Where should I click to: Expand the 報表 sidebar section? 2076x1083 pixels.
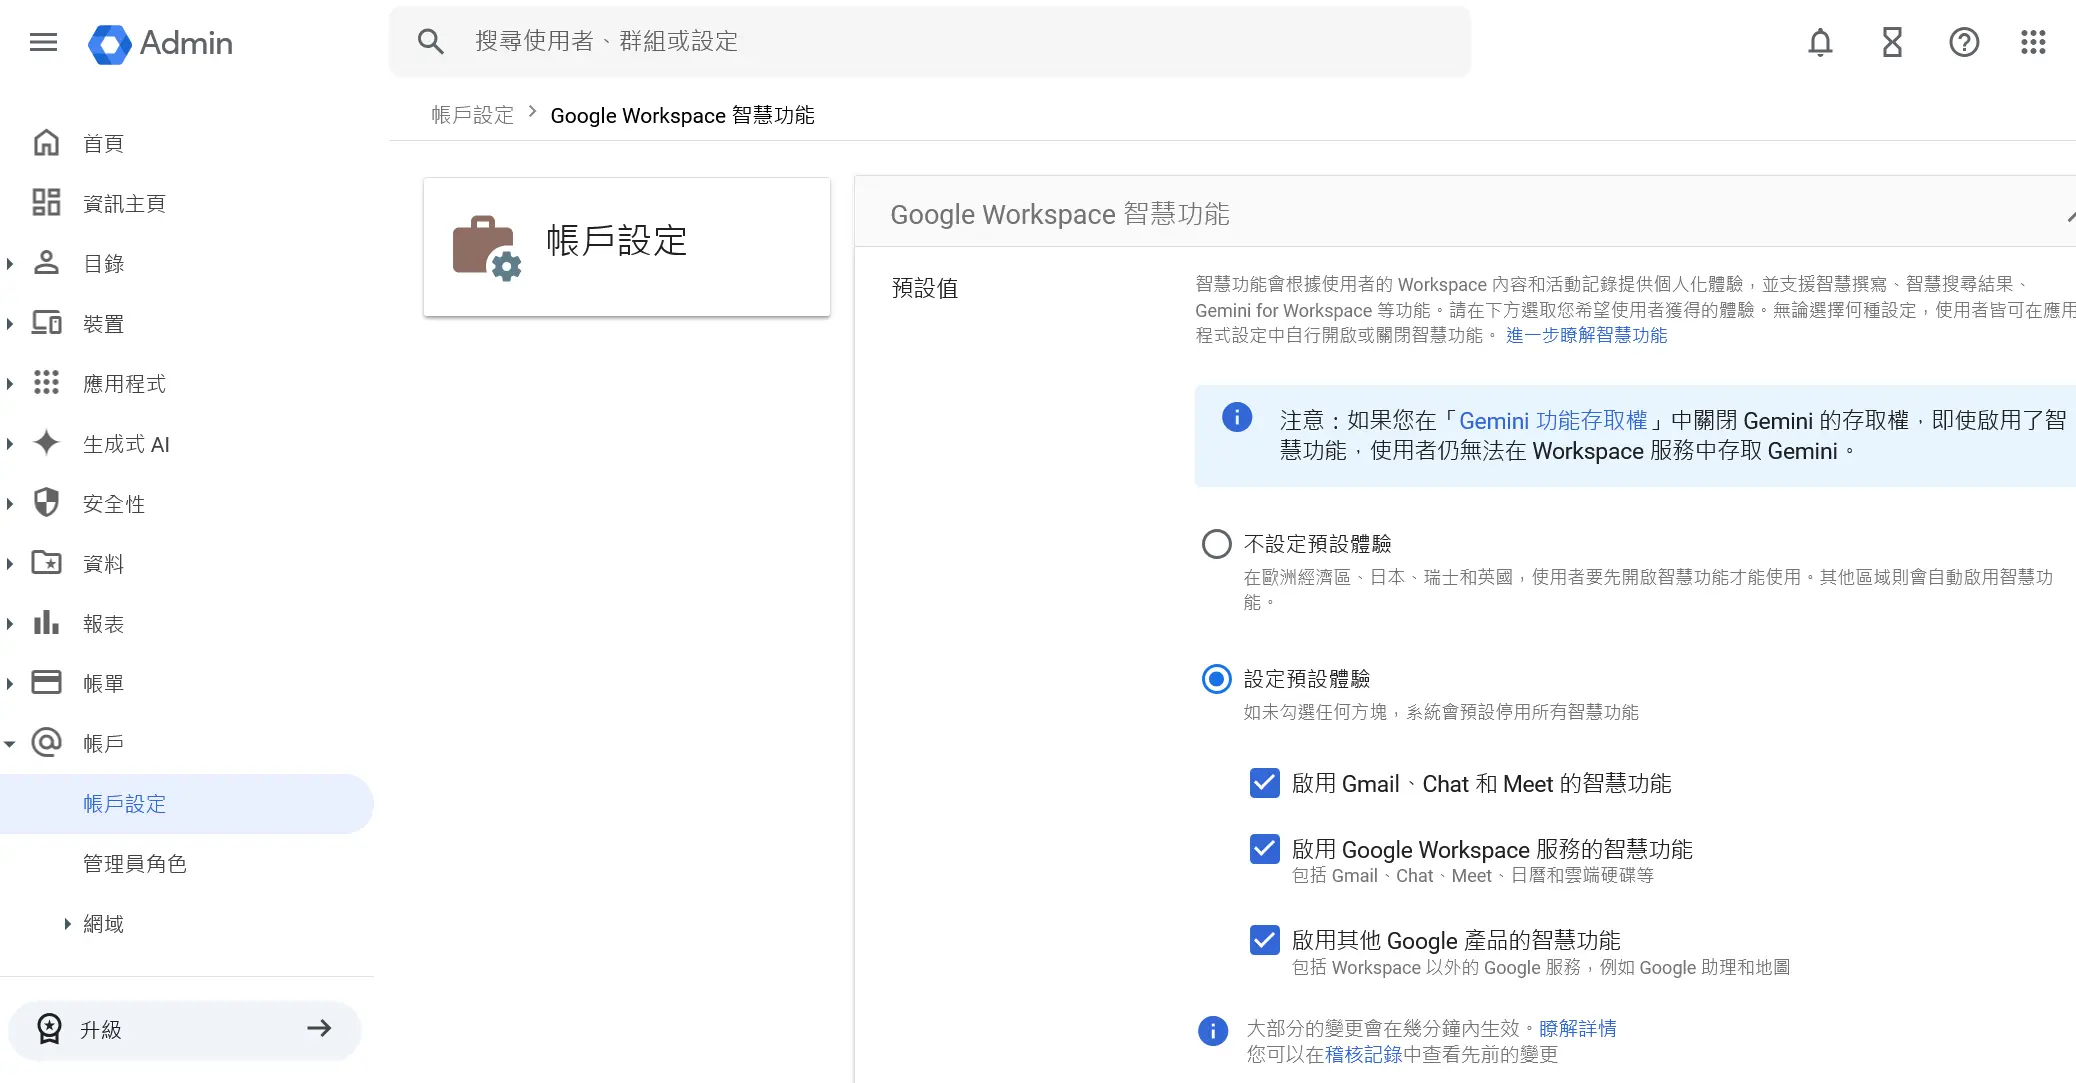point(10,624)
